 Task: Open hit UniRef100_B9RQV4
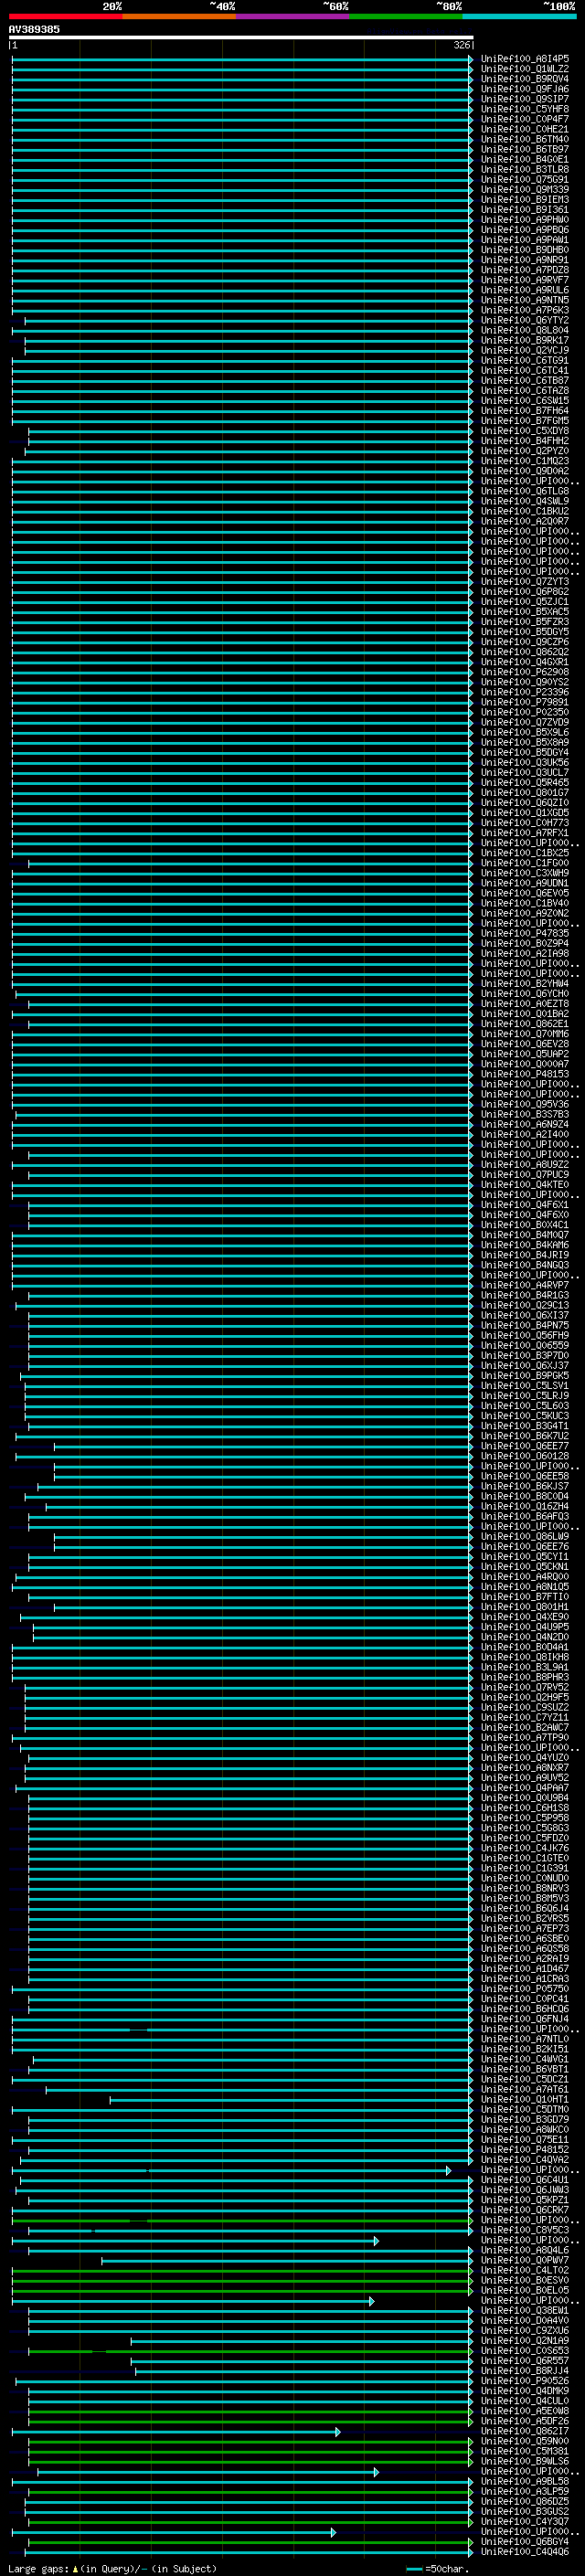pos(525,79)
